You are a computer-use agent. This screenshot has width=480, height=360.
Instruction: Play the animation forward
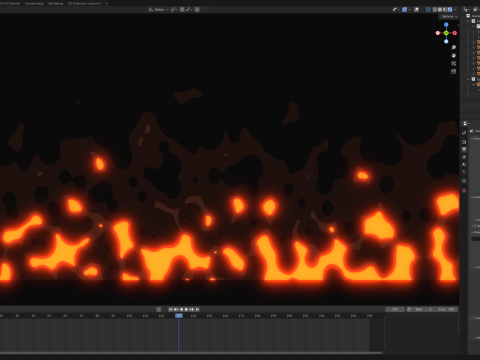[x=186, y=309]
